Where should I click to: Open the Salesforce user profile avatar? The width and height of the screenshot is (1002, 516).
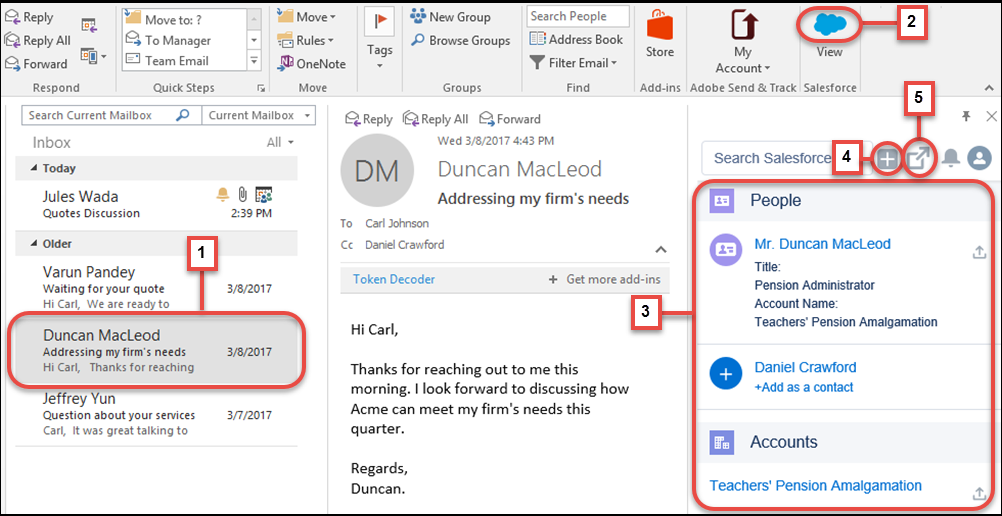(x=979, y=158)
